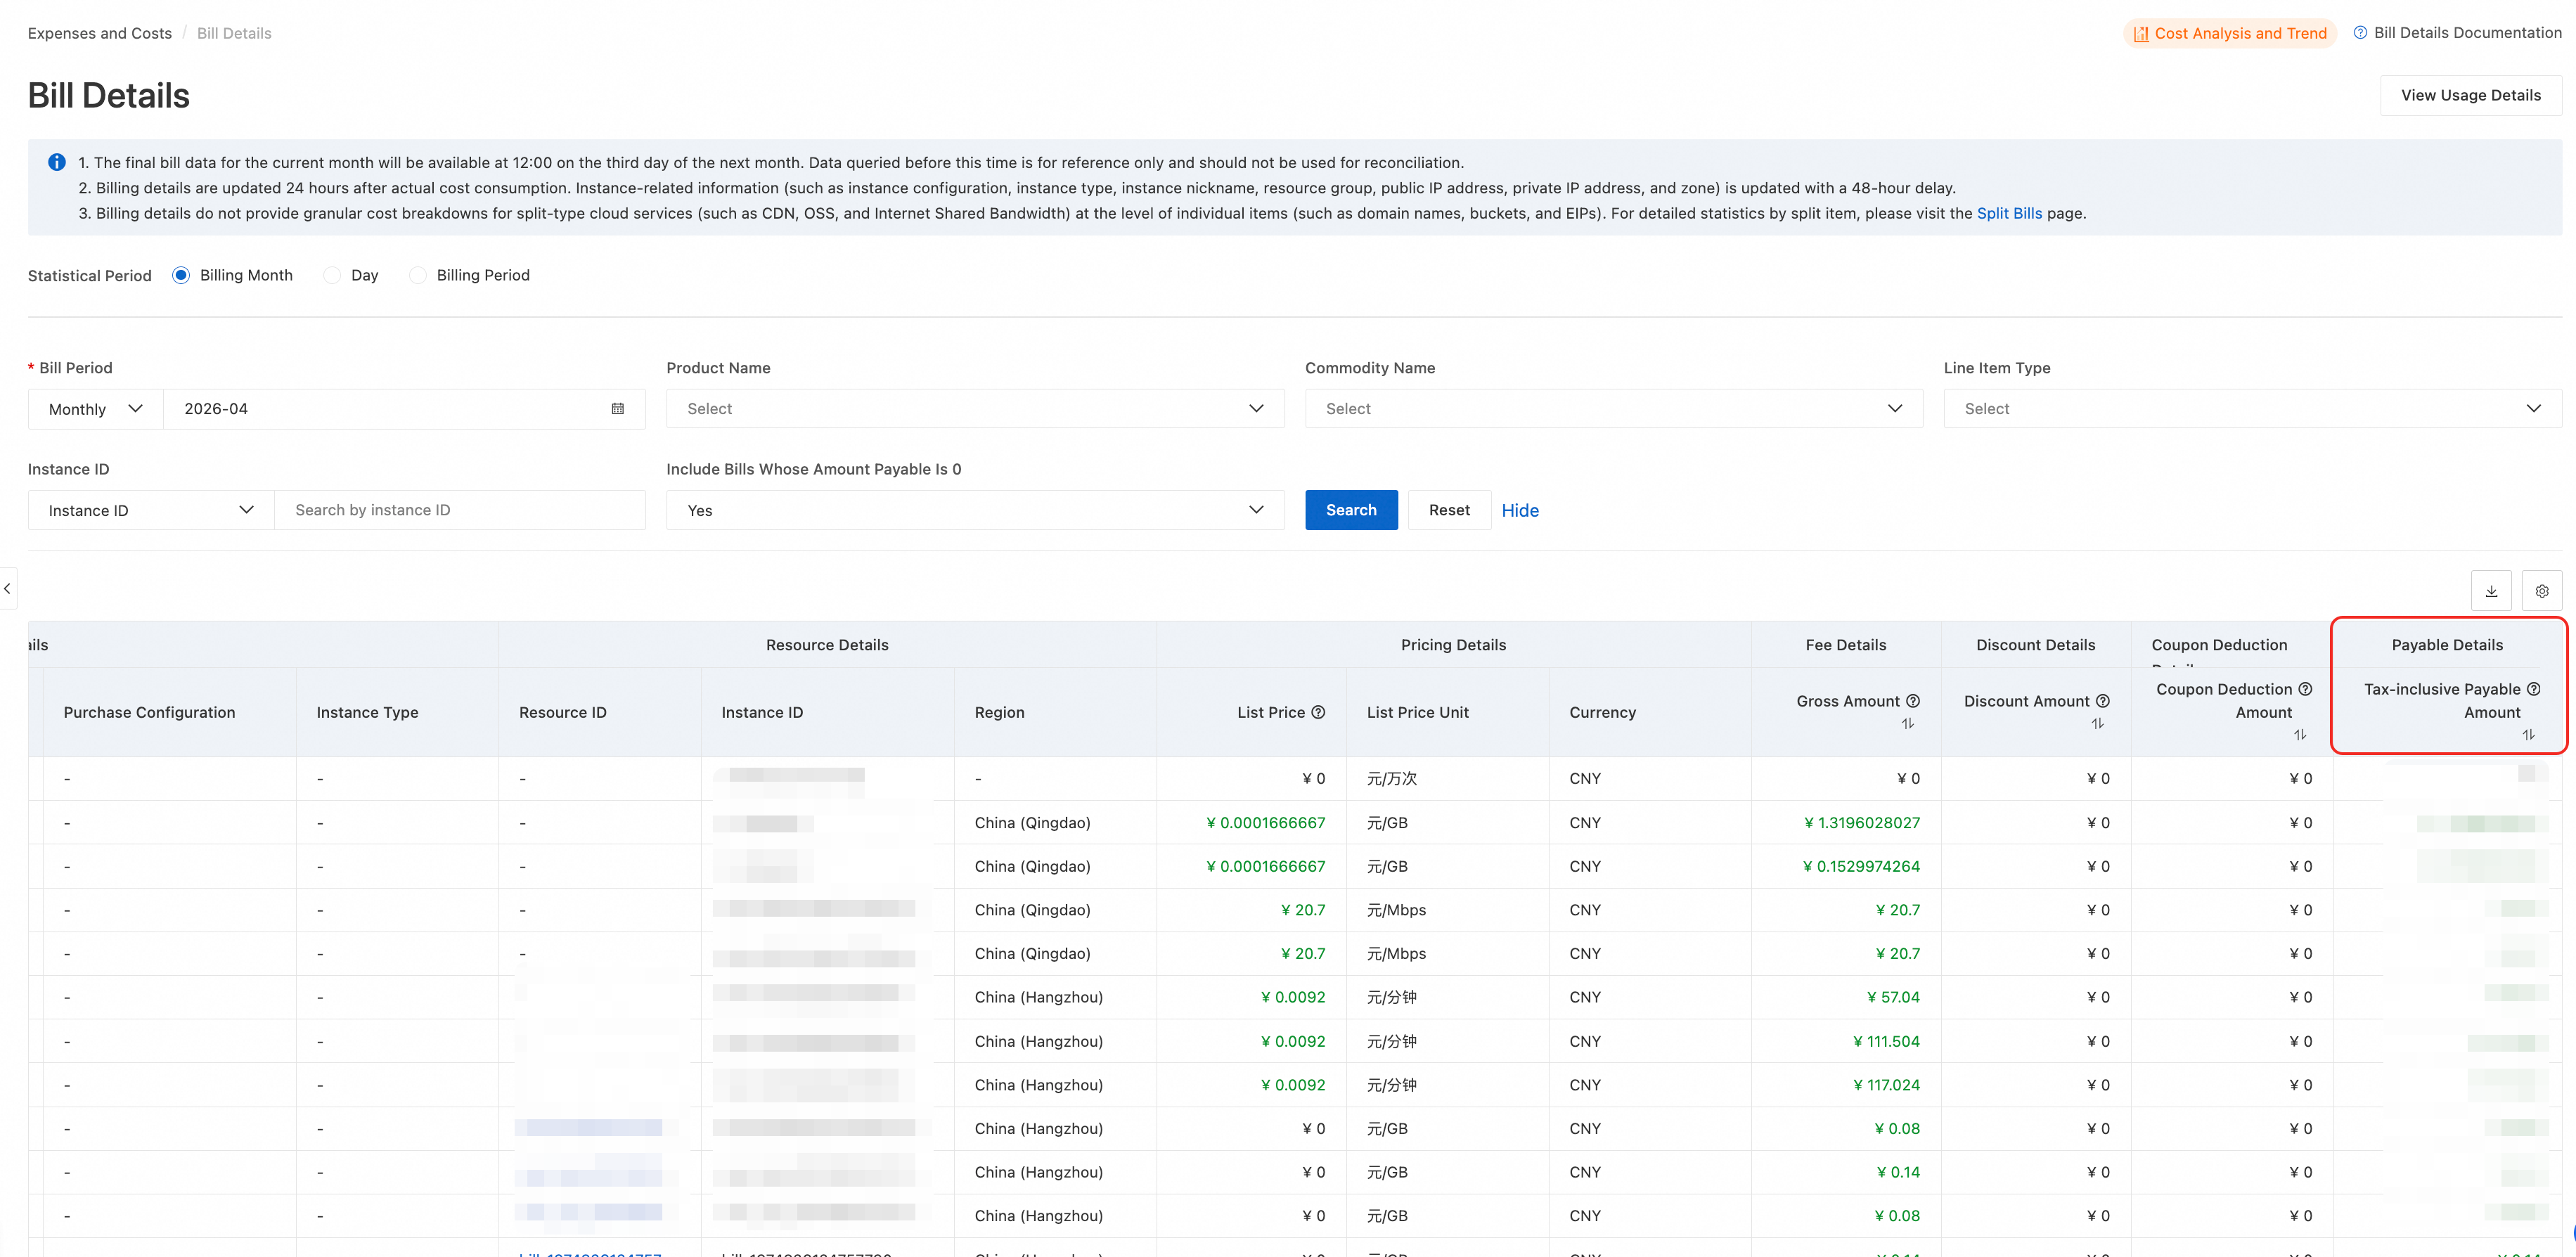This screenshot has height=1257, width=2576.
Task: Click the Instance Type column header
Action: click(x=367, y=712)
